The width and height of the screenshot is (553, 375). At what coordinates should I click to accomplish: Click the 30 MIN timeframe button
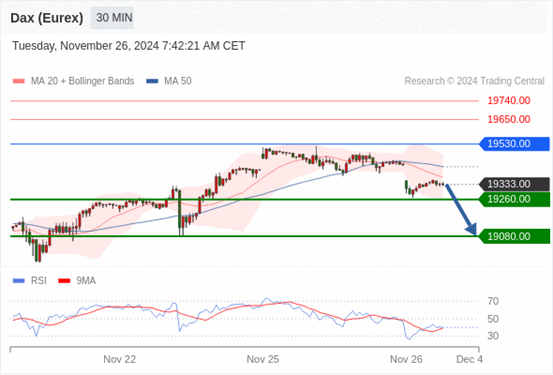point(112,18)
